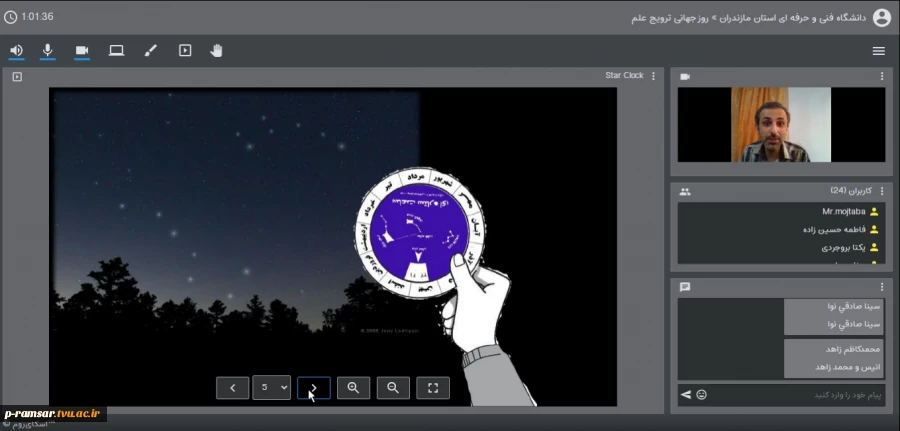Go to the next slide
Screen dimensions: 900x431
[x=313, y=388]
